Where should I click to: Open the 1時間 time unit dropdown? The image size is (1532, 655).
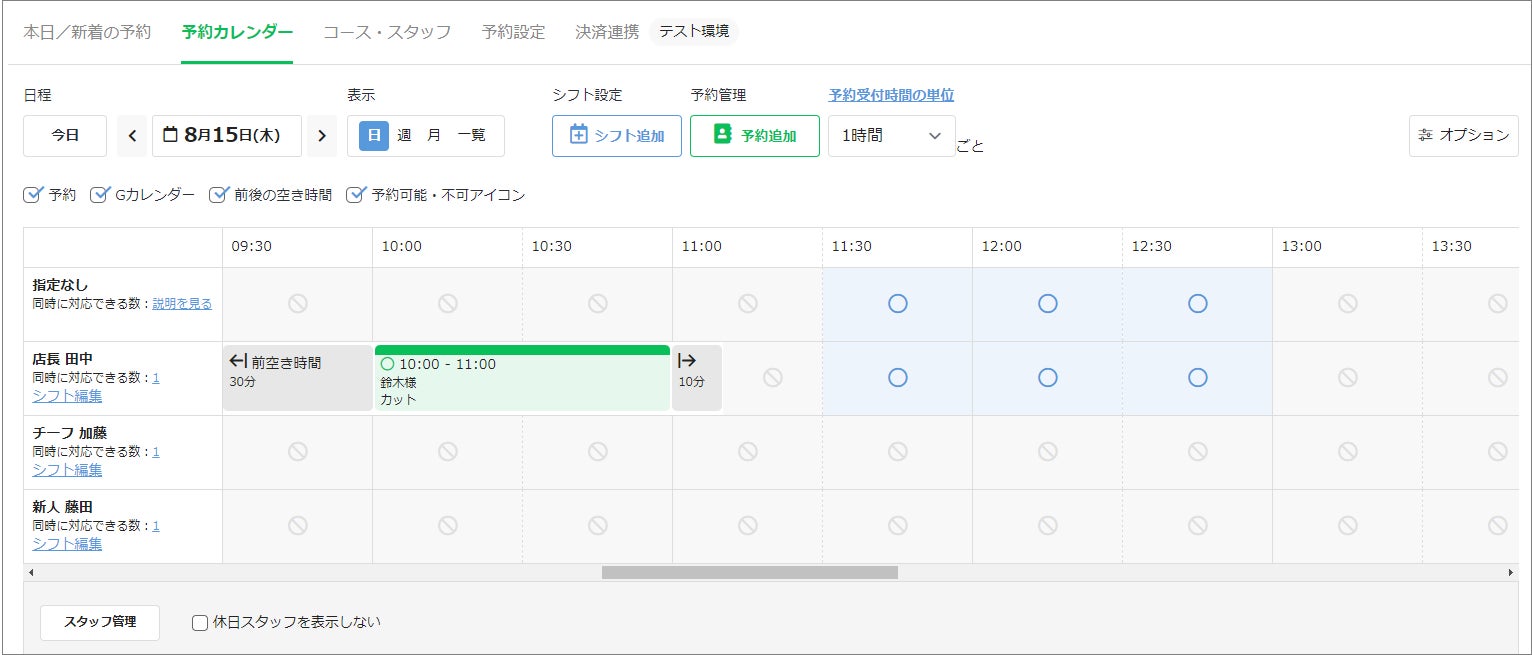[891, 136]
